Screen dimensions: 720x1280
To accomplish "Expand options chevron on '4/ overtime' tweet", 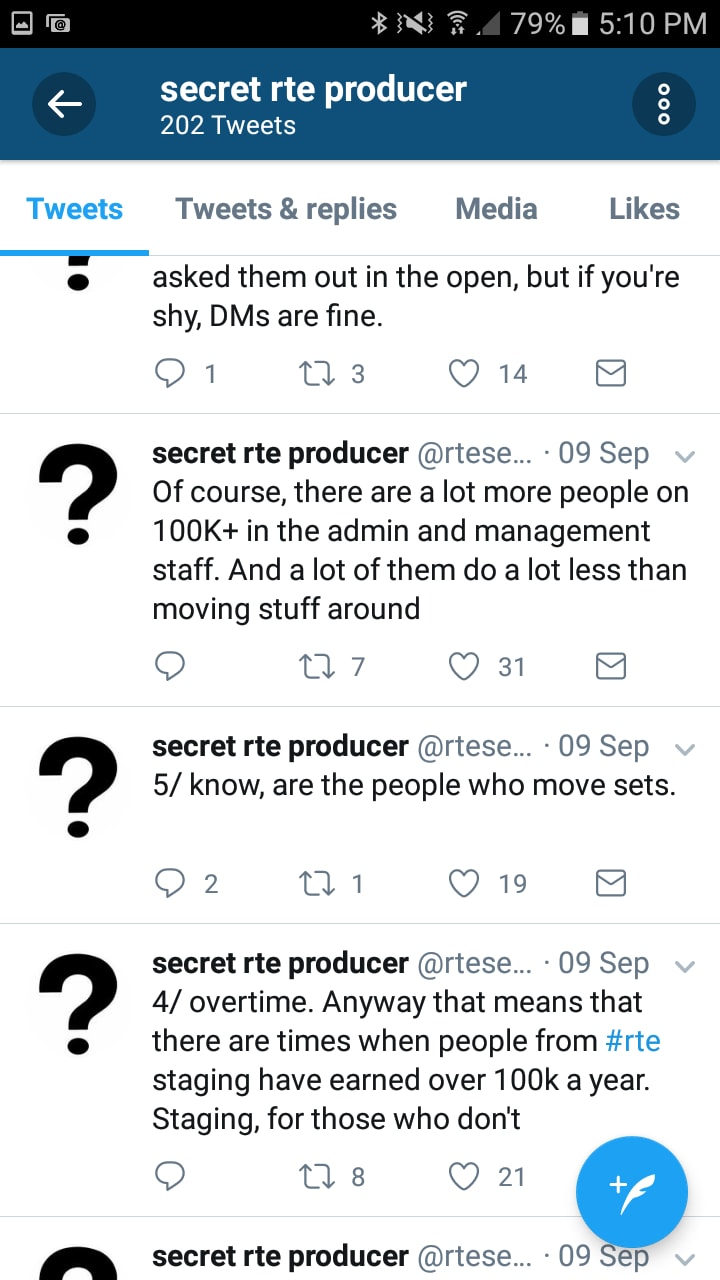I will point(685,966).
